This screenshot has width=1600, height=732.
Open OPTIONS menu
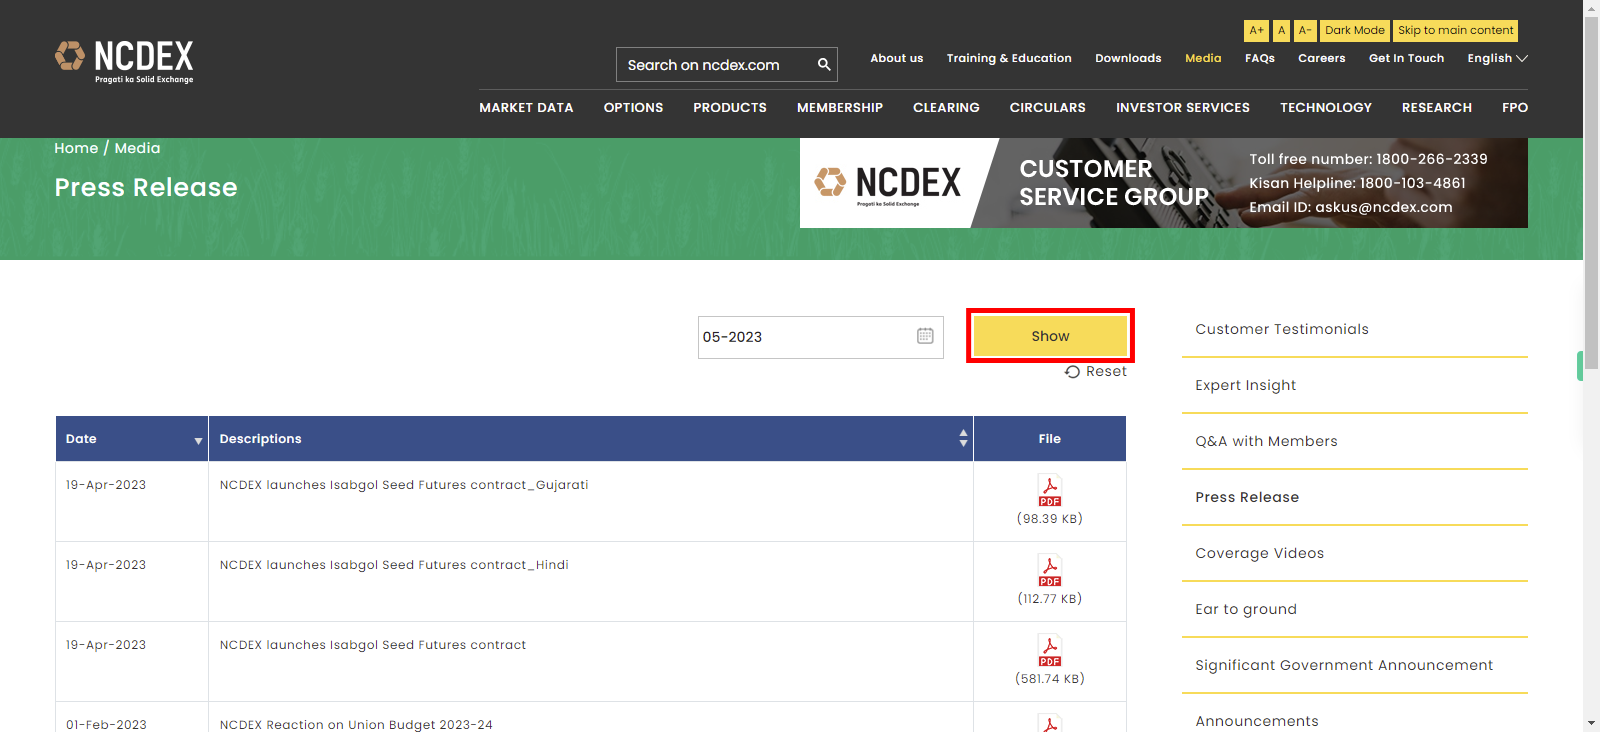coord(633,107)
